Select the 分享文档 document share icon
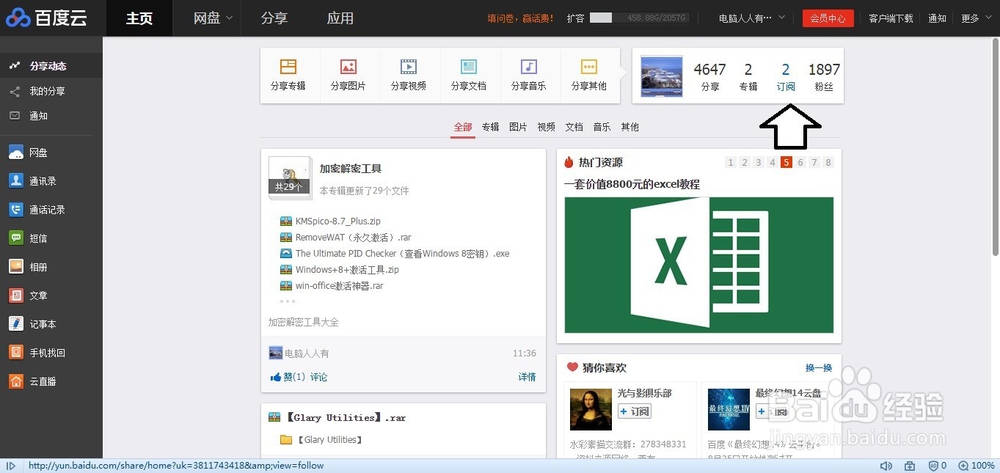Image resolution: width=1000 pixels, height=473 pixels. coord(468,66)
